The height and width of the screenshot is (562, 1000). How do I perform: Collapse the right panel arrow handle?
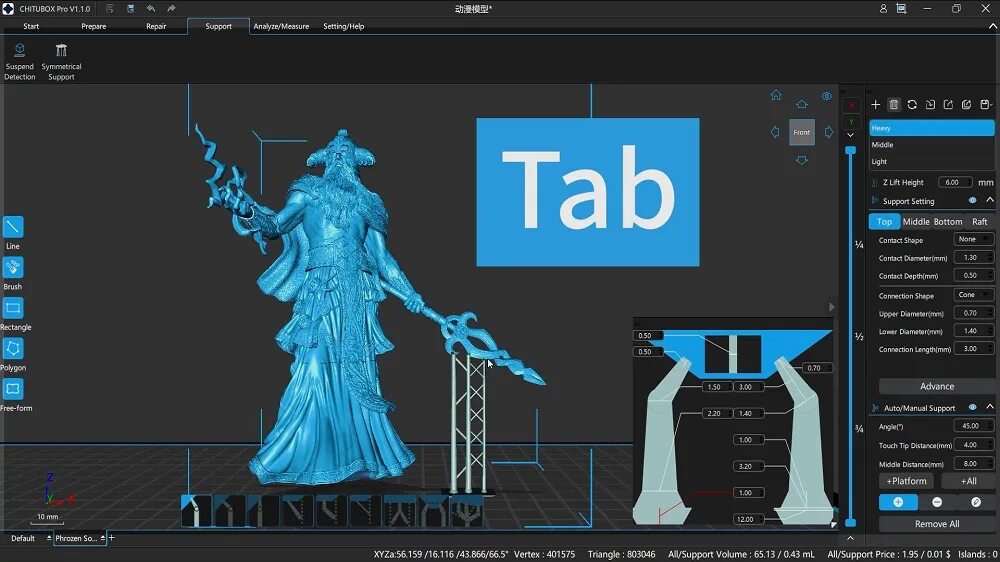pyautogui.click(x=832, y=307)
